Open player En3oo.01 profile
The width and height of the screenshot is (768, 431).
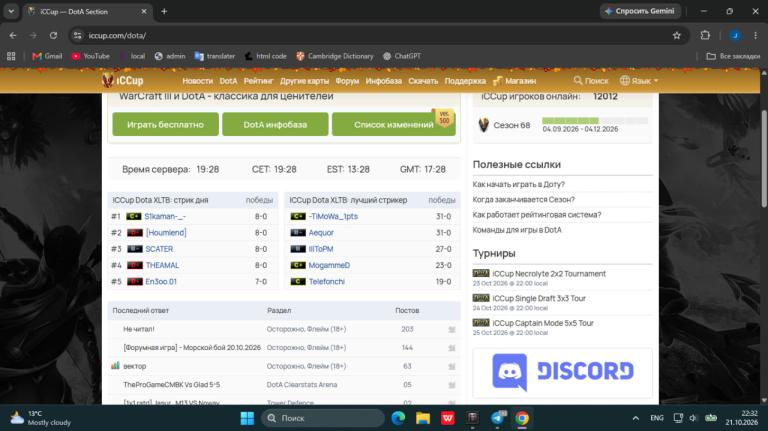pos(161,282)
